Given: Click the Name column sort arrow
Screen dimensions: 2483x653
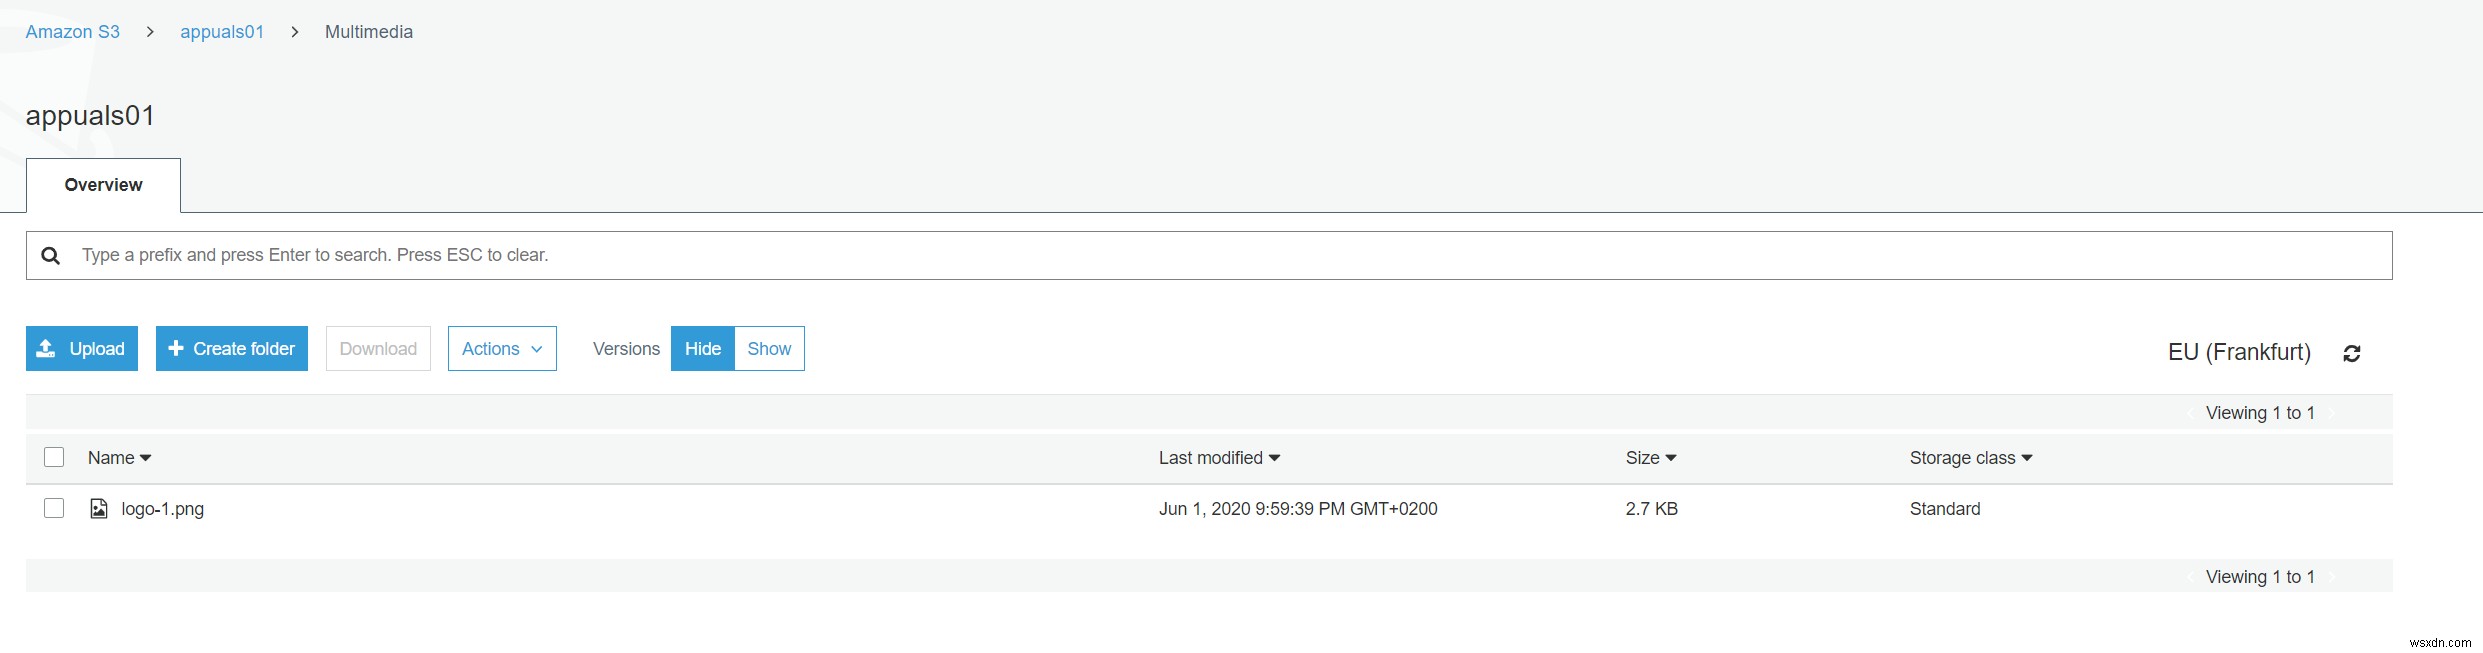Looking at the screenshot, I should click(146, 457).
